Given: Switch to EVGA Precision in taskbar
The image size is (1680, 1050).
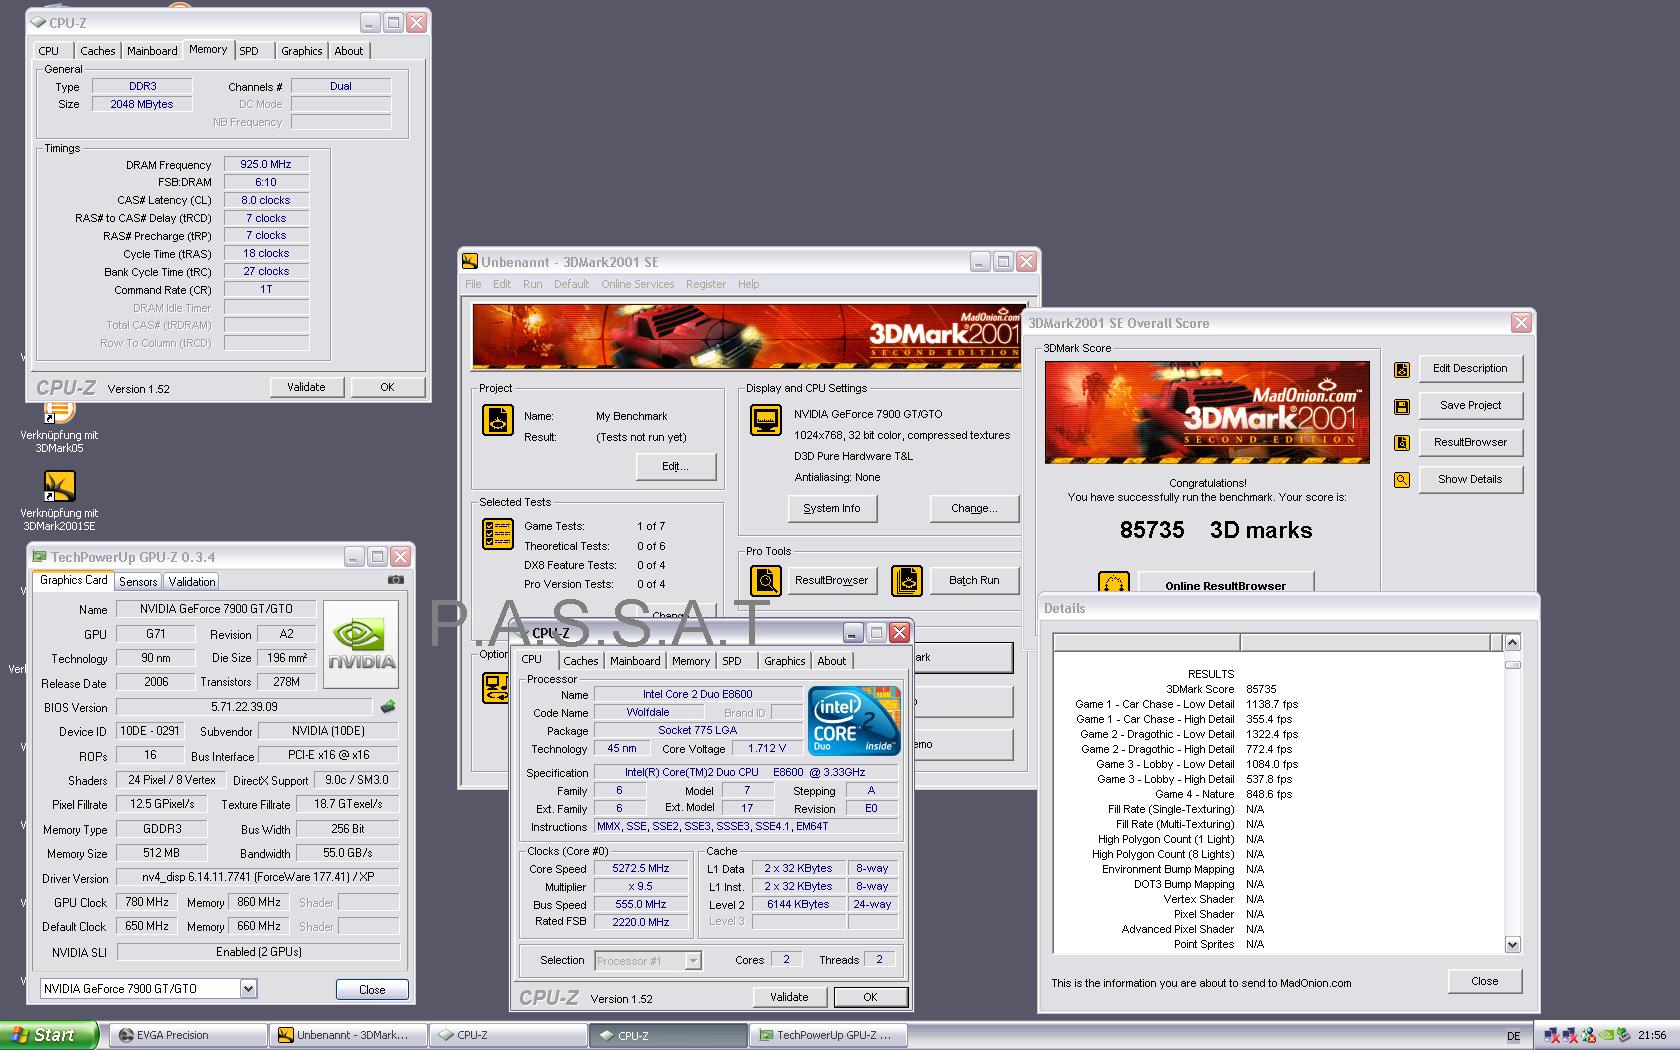Looking at the screenshot, I should tap(186, 1035).
